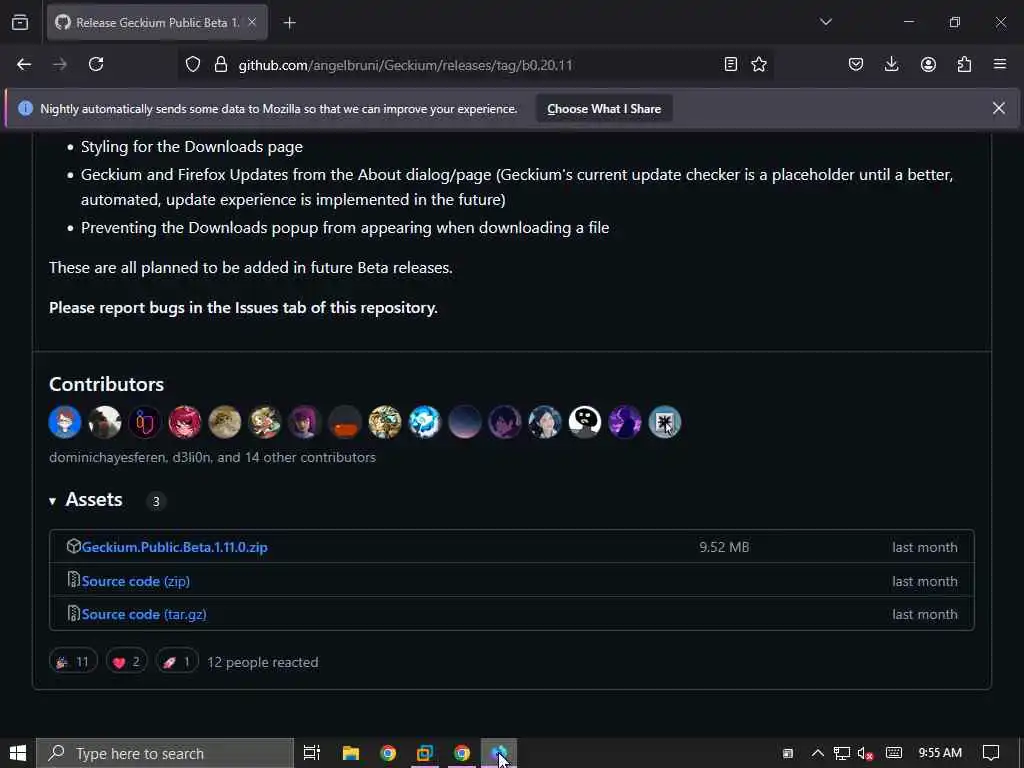1024x768 pixels.
Task: Open the Windows notification center
Action: pos(991,753)
